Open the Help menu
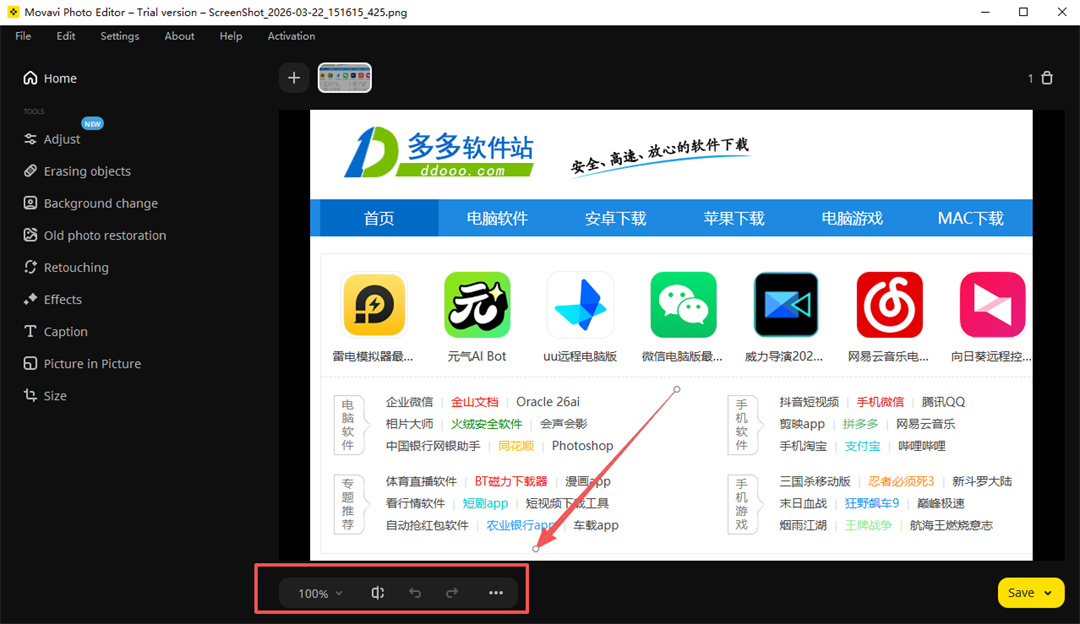Image resolution: width=1080 pixels, height=624 pixels. [x=231, y=36]
